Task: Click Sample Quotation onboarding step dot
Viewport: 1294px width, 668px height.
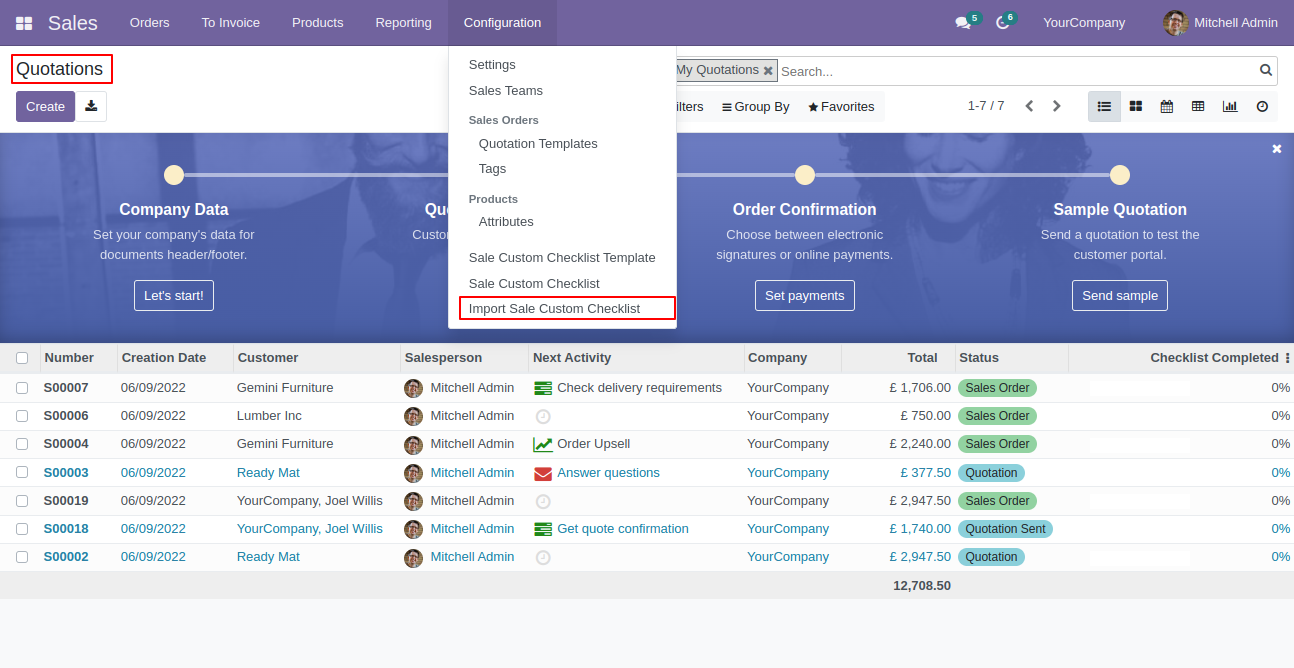Action: tap(1120, 175)
